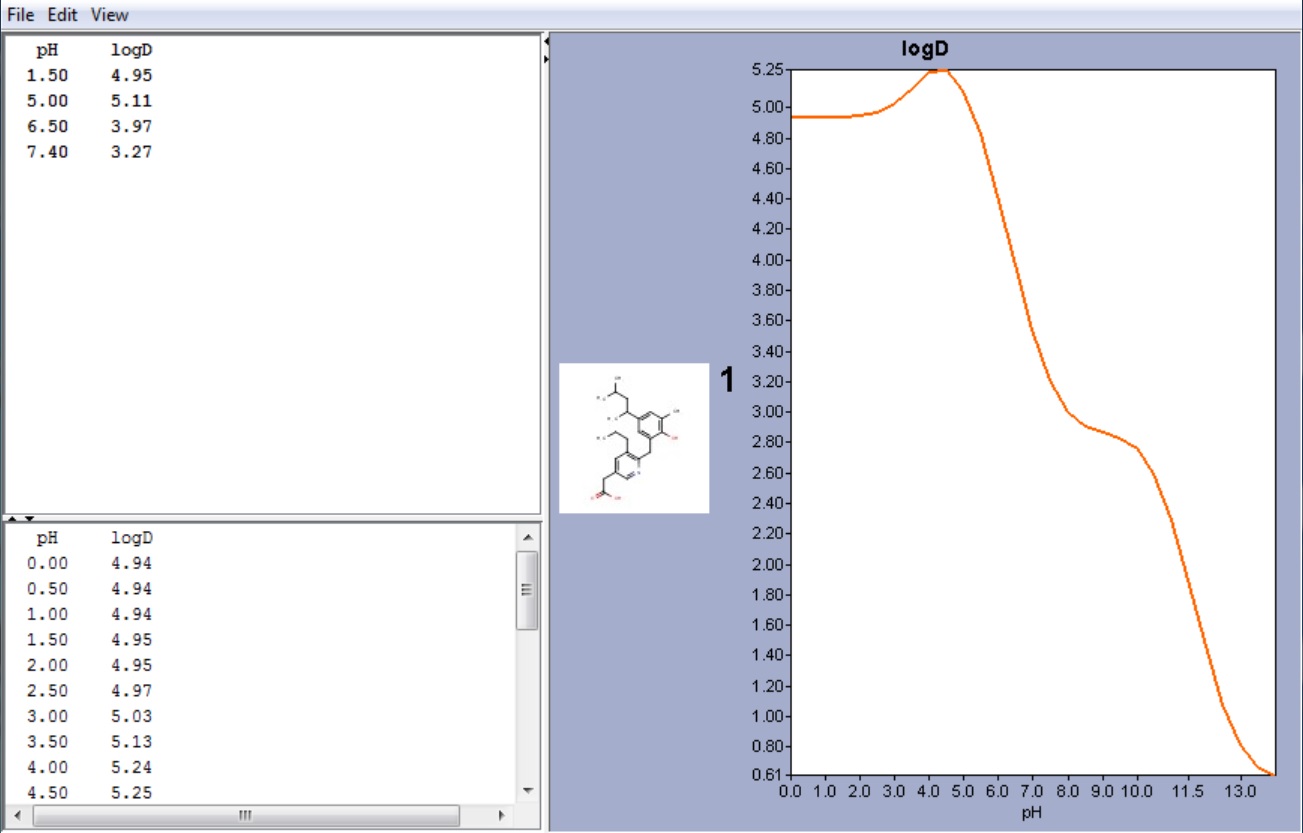The width and height of the screenshot is (1303, 833).
Task: Select the pH 7.40 row in upper table
Action: (90, 152)
